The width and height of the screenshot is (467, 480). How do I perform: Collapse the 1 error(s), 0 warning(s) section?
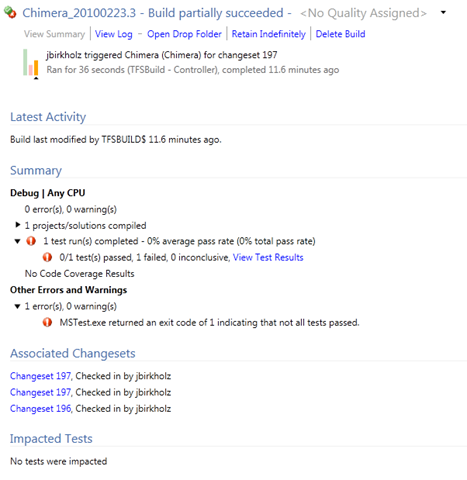coord(18,306)
